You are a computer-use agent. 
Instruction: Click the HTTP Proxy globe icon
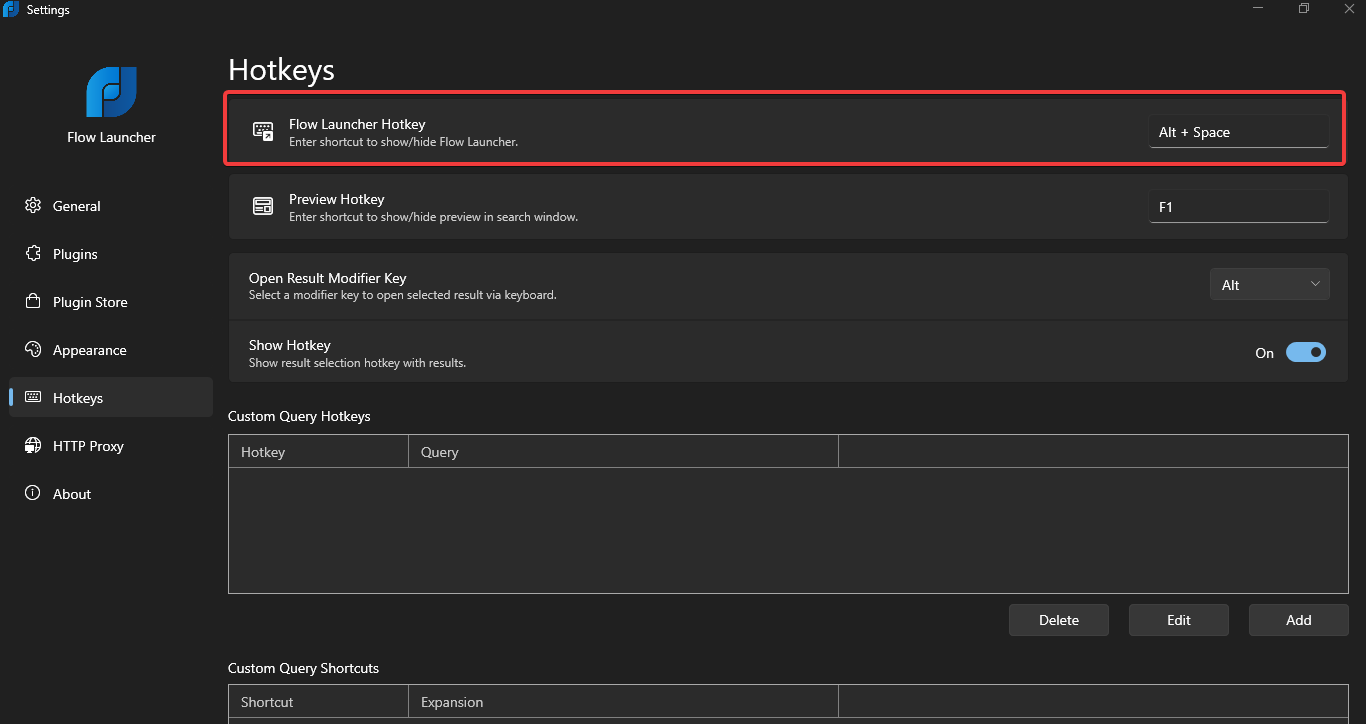click(33, 446)
